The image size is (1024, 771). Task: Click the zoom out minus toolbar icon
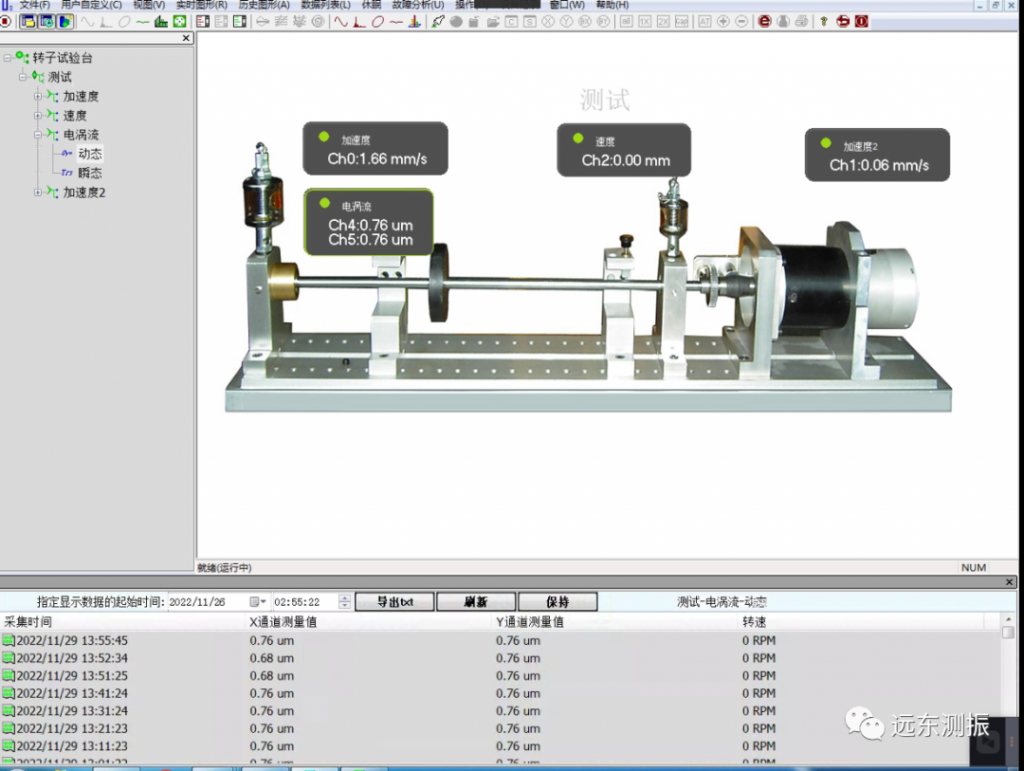741,21
